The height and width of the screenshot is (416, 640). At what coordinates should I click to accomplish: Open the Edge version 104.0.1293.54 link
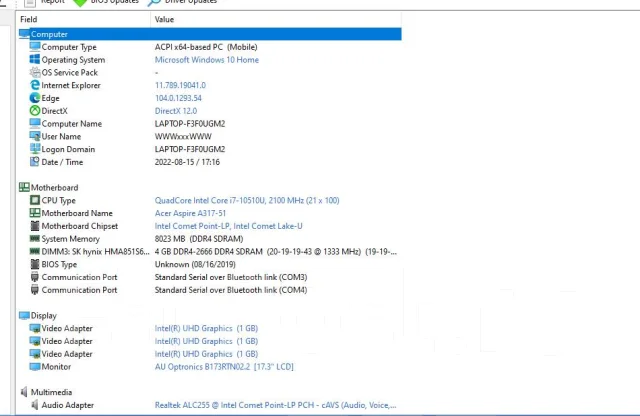pos(178,98)
